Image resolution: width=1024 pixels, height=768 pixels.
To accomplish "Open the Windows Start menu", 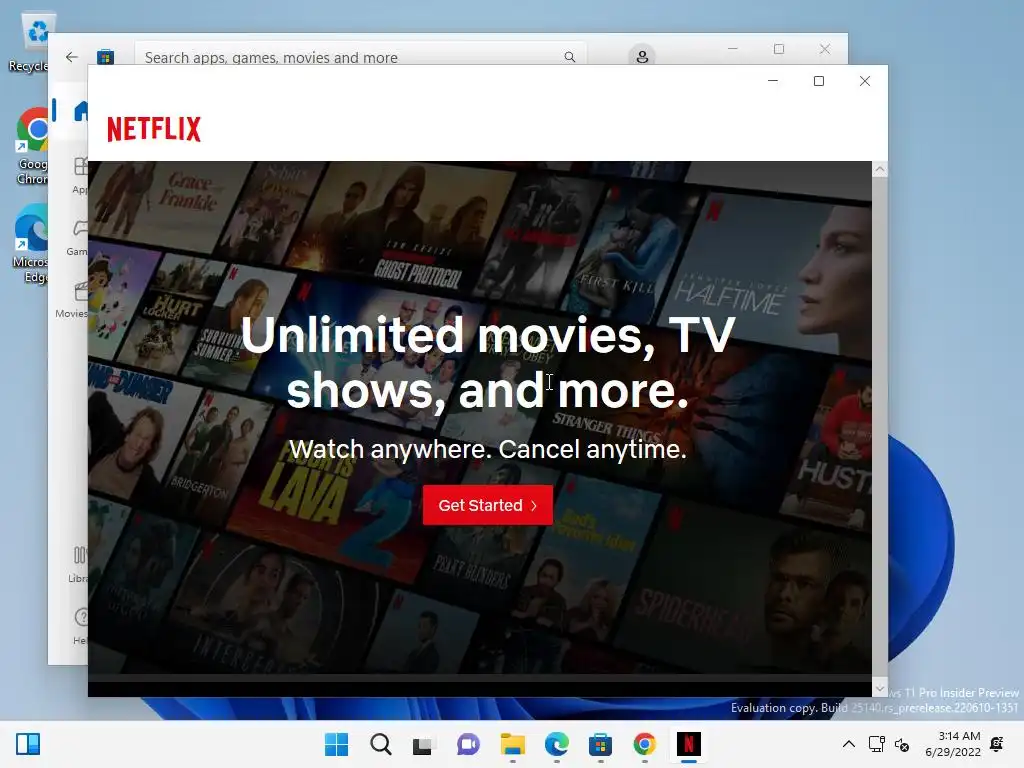I will click(x=336, y=744).
